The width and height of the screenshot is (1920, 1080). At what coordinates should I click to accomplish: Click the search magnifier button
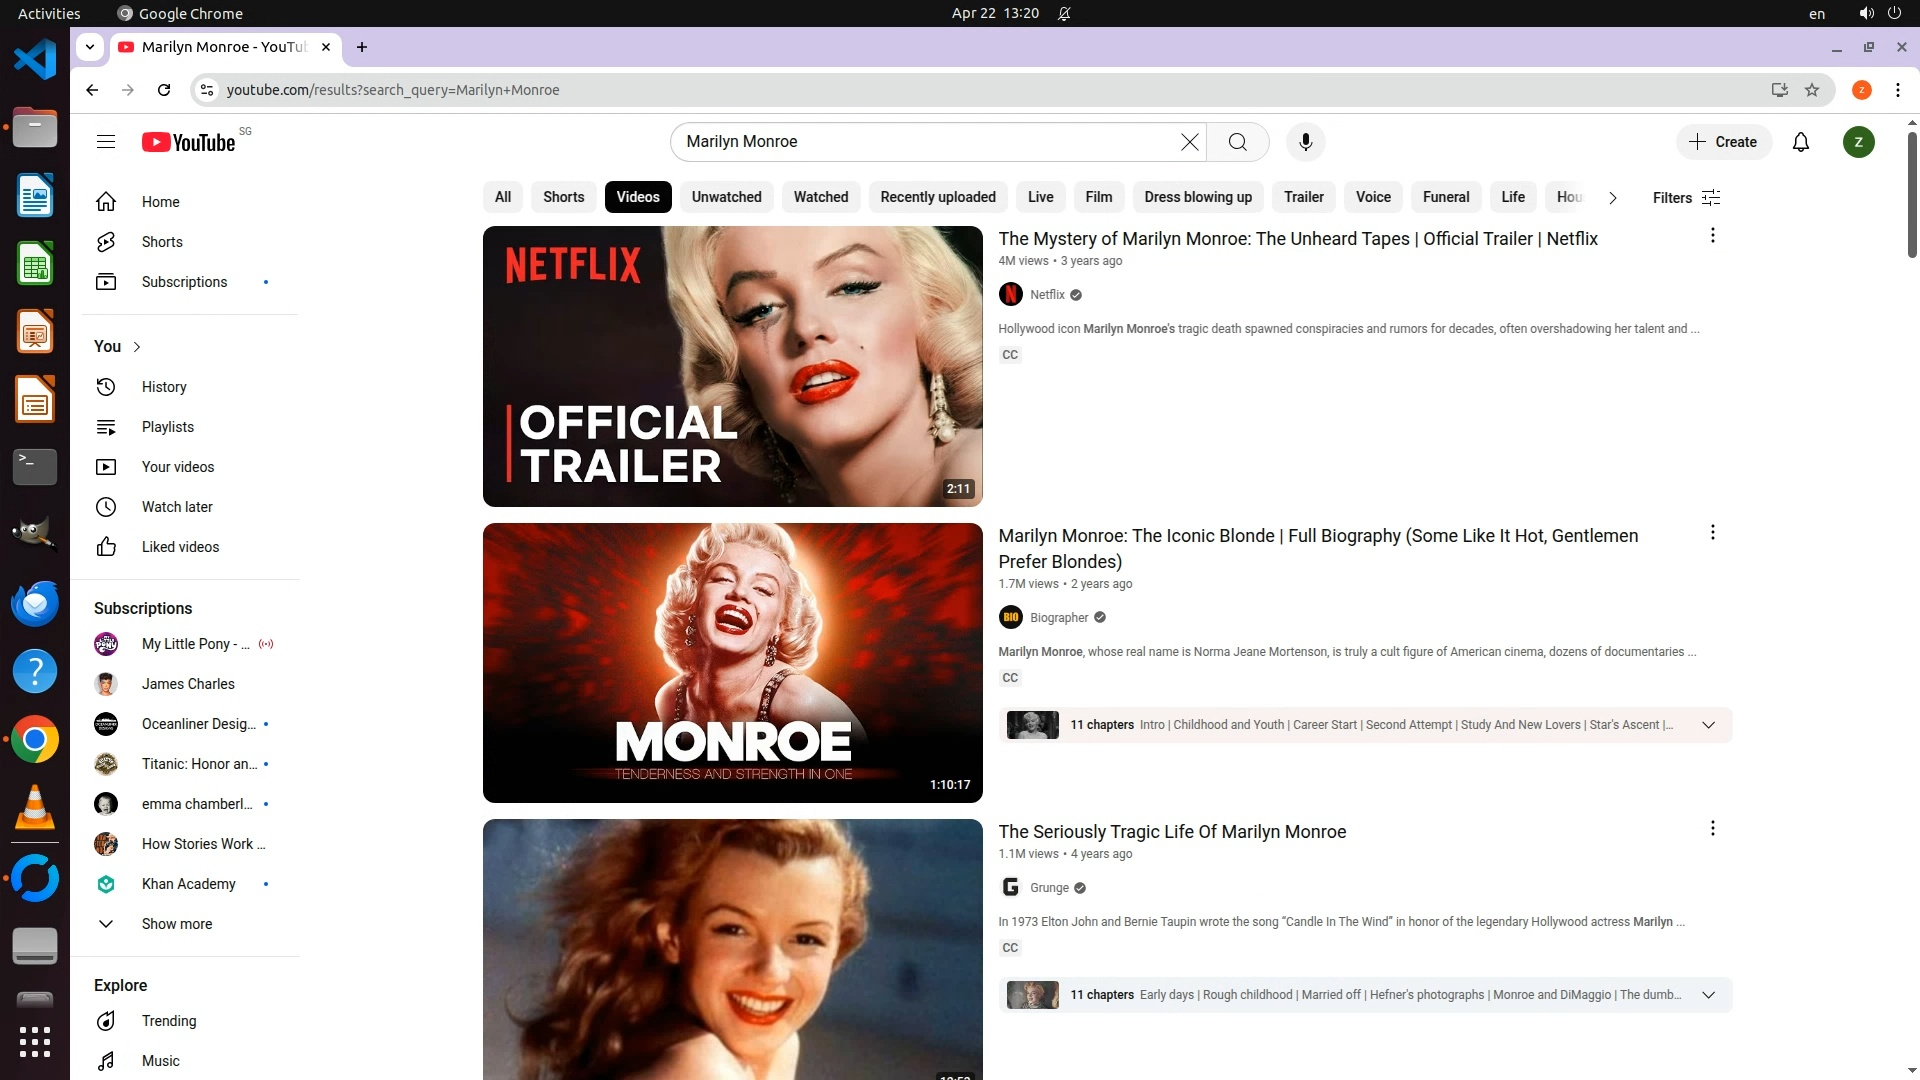pyautogui.click(x=1237, y=142)
